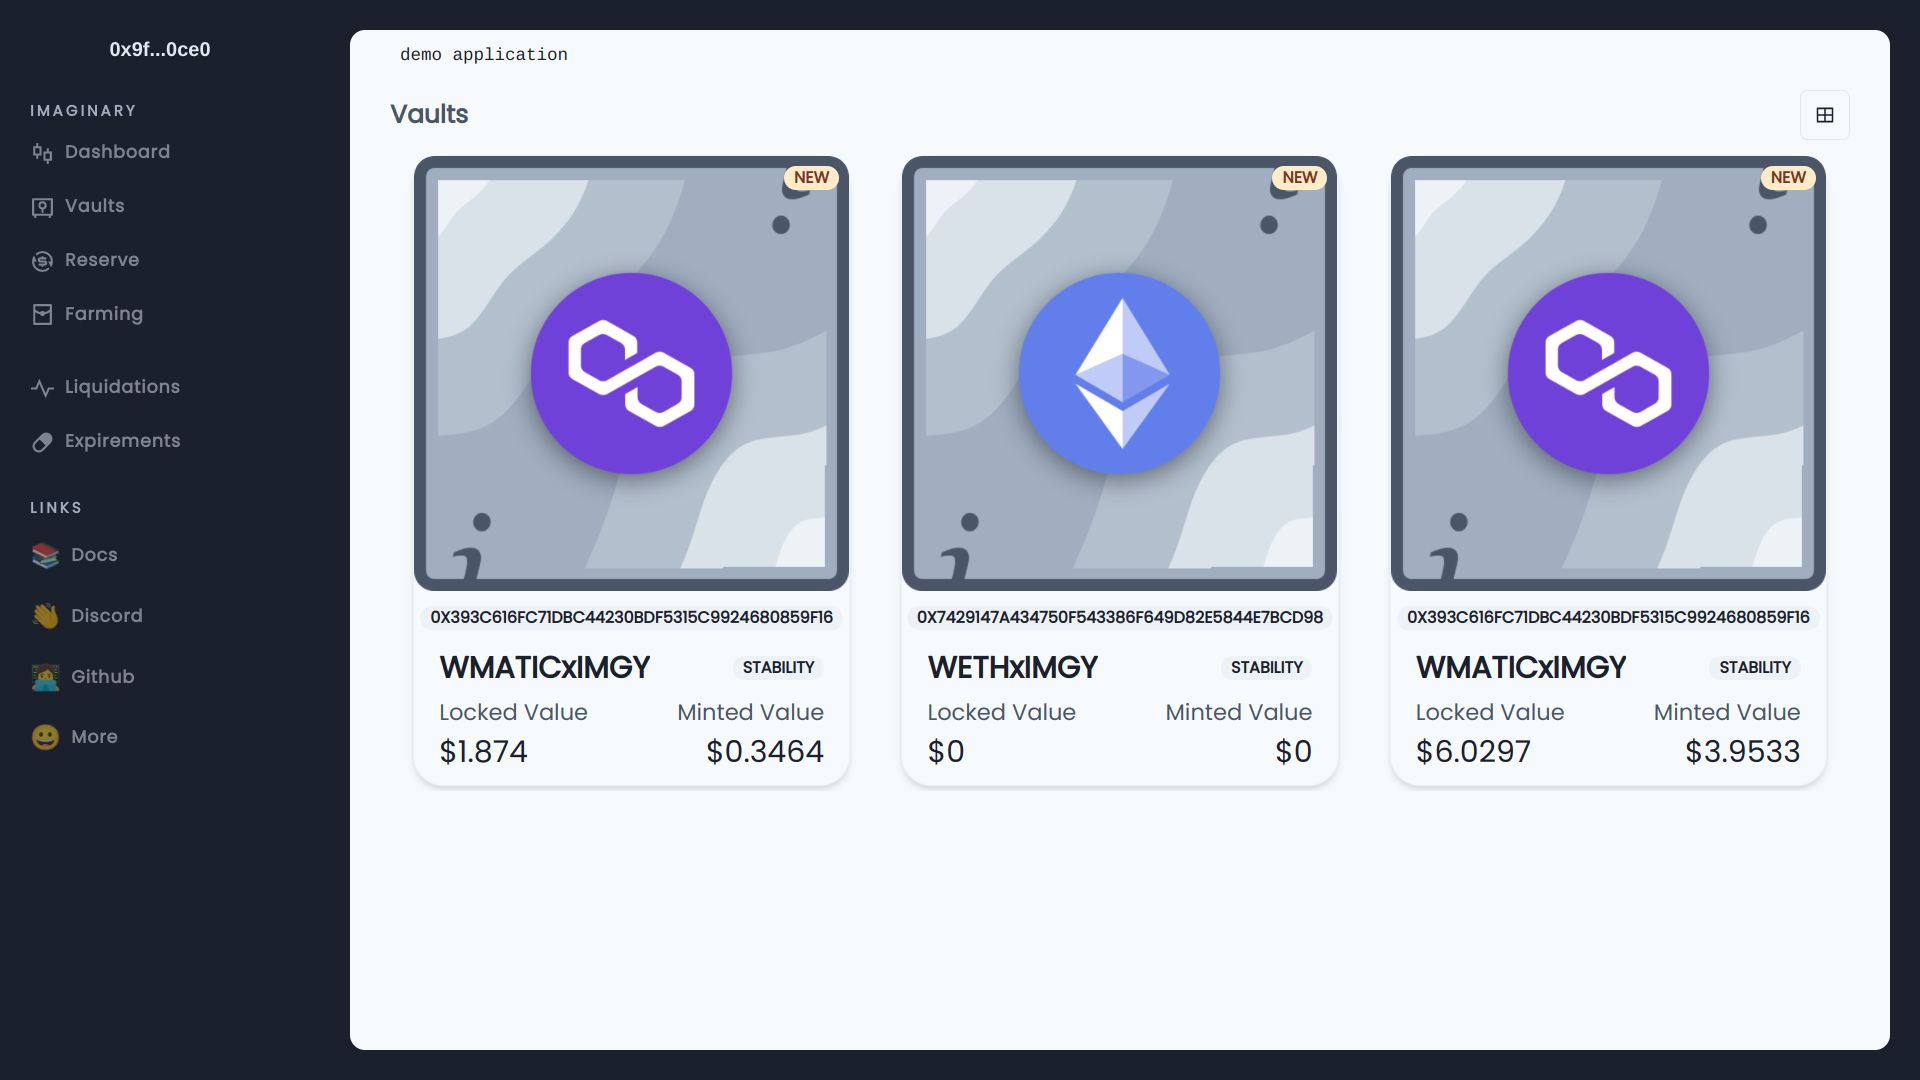The height and width of the screenshot is (1080, 1920).
Task: Click the Github sidebar link
Action: click(x=102, y=676)
